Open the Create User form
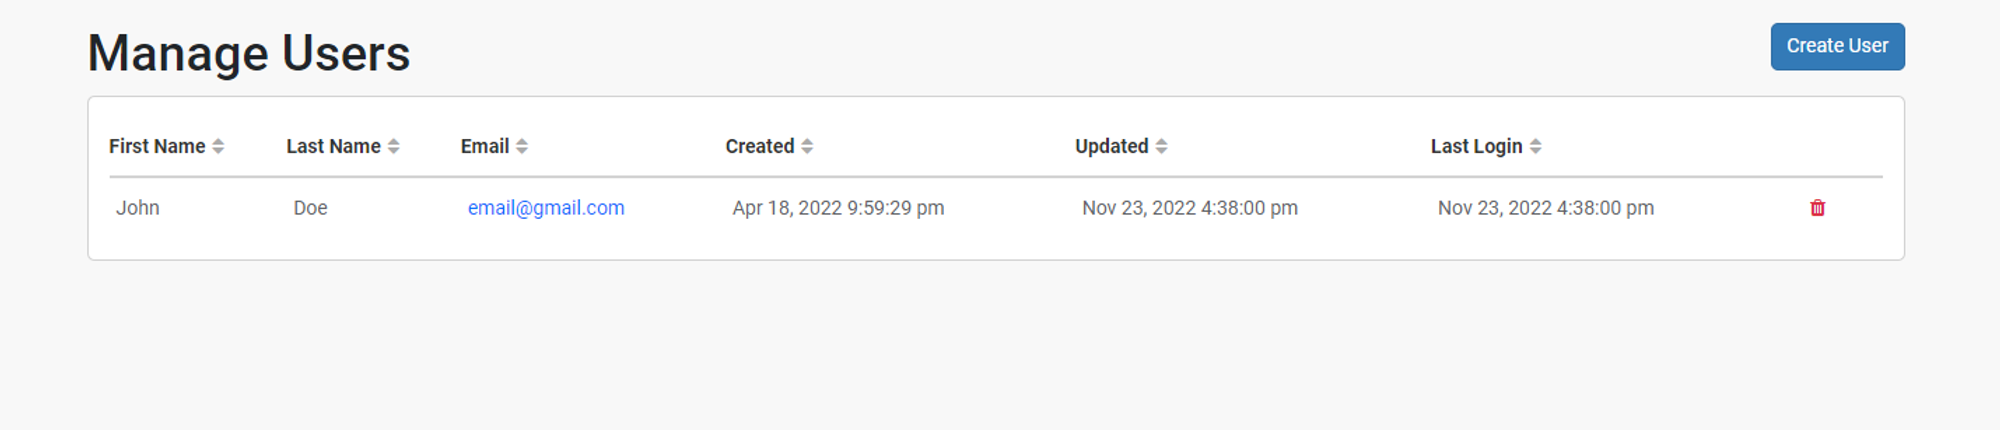The width and height of the screenshot is (2000, 430). click(1837, 46)
